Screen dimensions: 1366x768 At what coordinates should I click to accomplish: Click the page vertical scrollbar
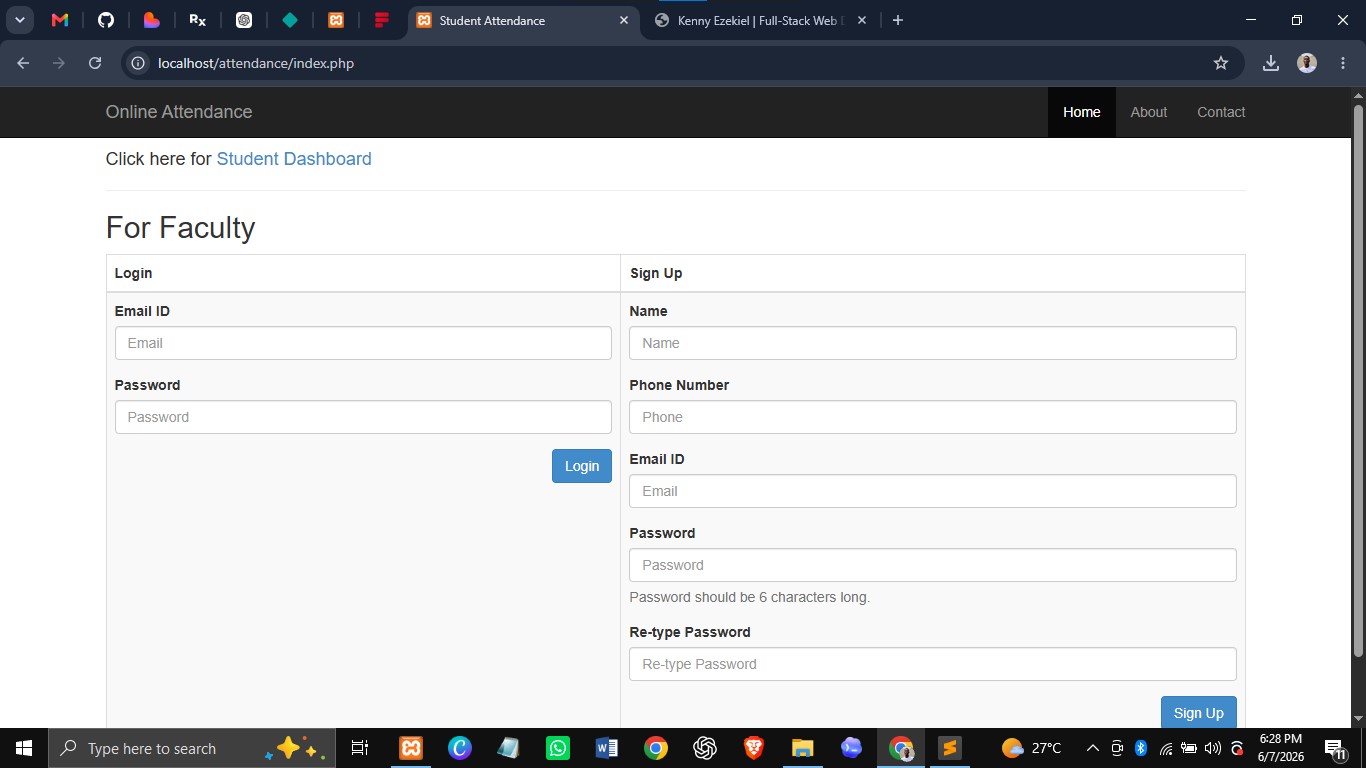1358,380
